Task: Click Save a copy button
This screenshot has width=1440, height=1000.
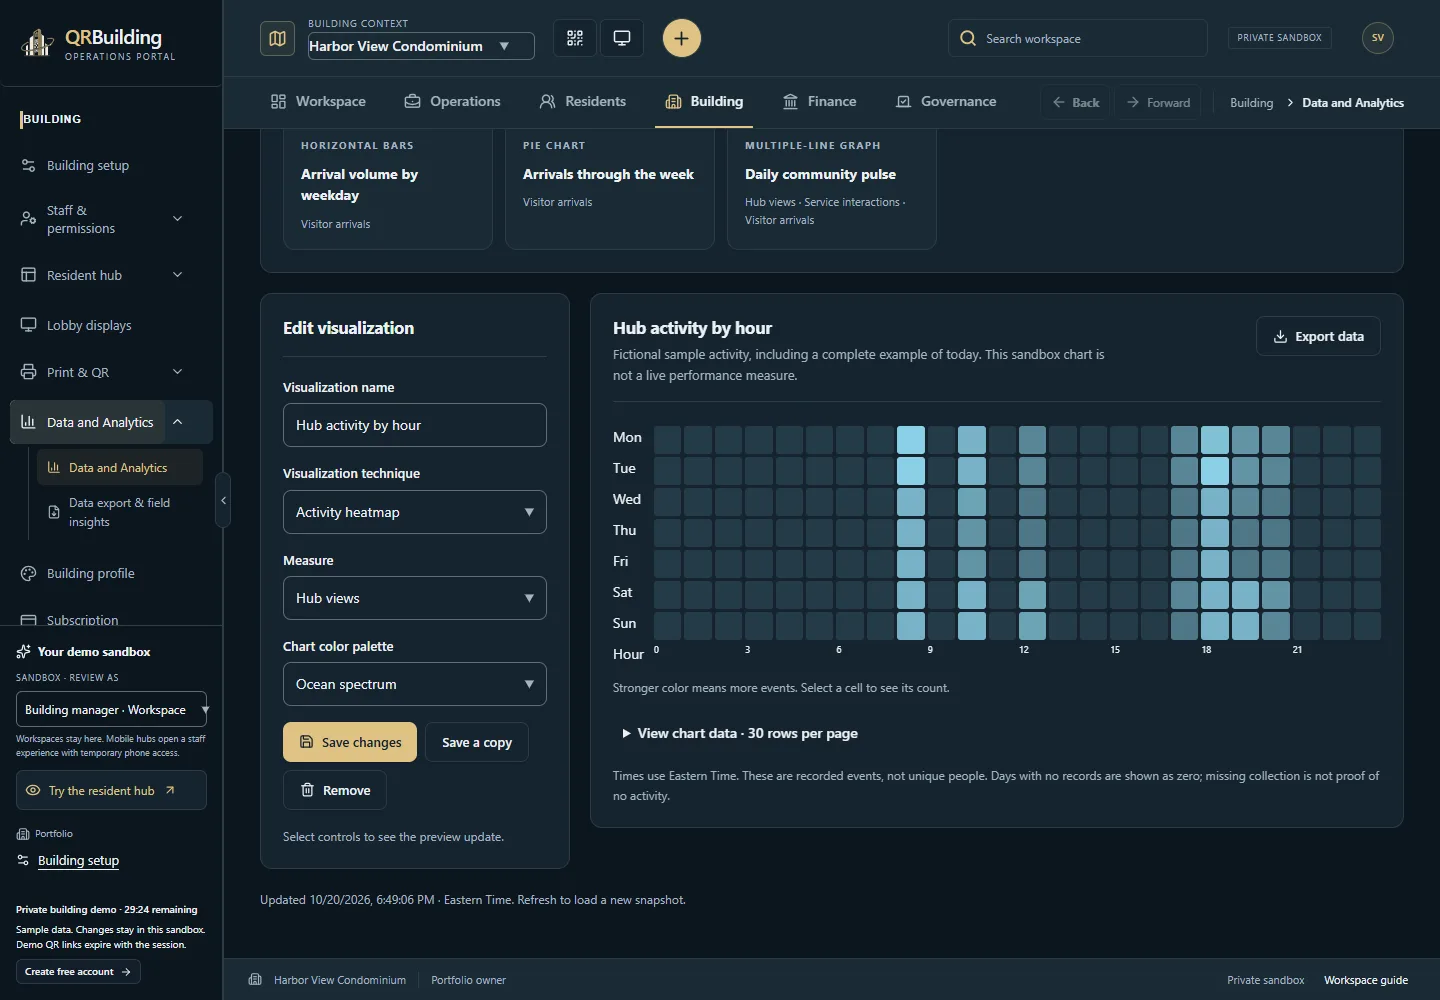Action: coord(477,742)
